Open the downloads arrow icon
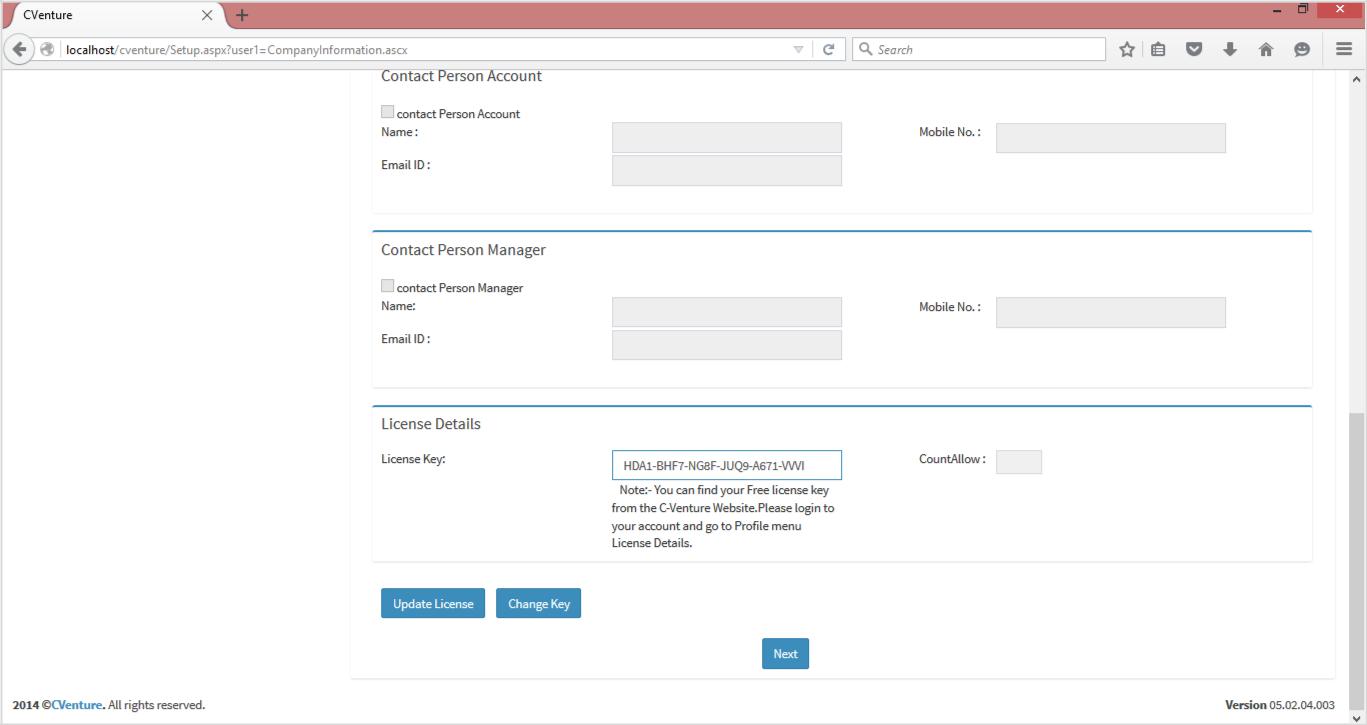 coord(1230,50)
